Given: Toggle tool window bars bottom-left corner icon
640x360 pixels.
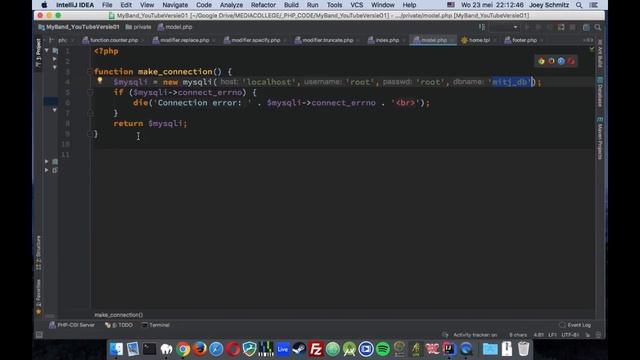Looking at the screenshot, I should 39,335.
